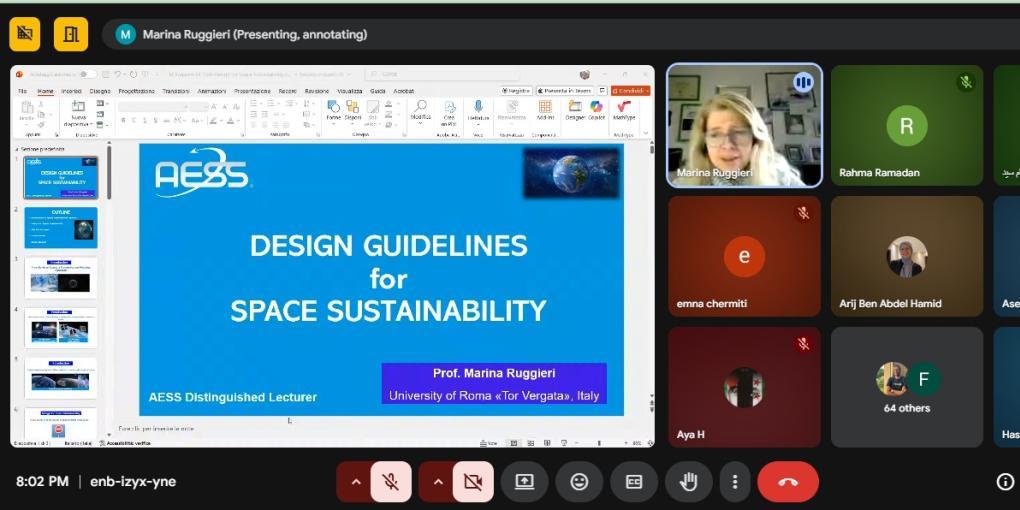This screenshot has height=510, width=1020.
Task: Click the yellow door icon at top
Action: [x=71, y=34]
